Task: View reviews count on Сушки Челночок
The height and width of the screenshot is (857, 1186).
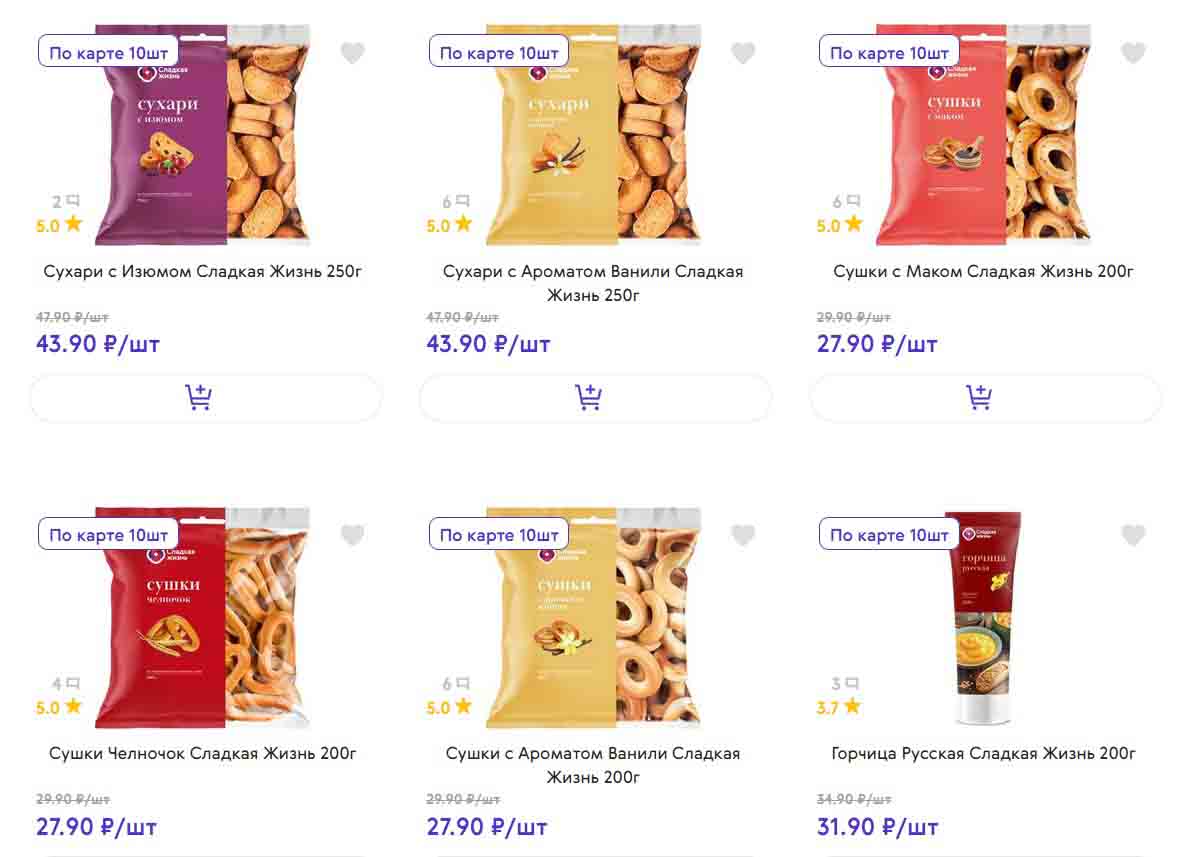Action: point(65,684)
